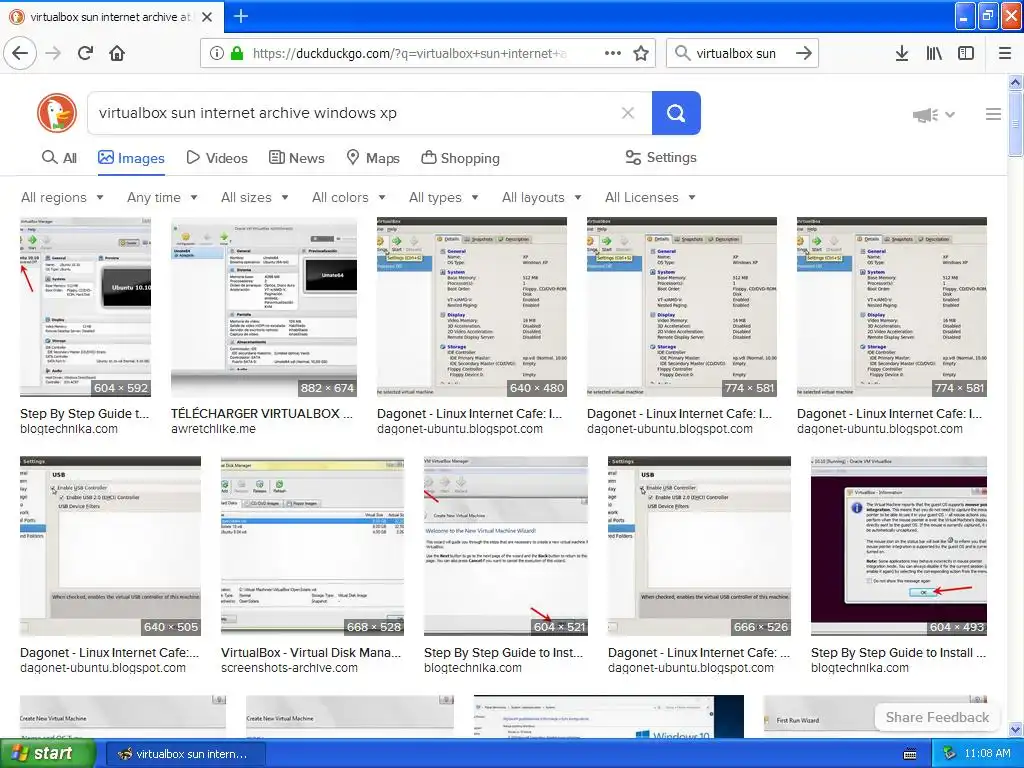Open Firefox hamburger menu
The height and width of the screenshot is (768, 1024).
point(1005,53)
